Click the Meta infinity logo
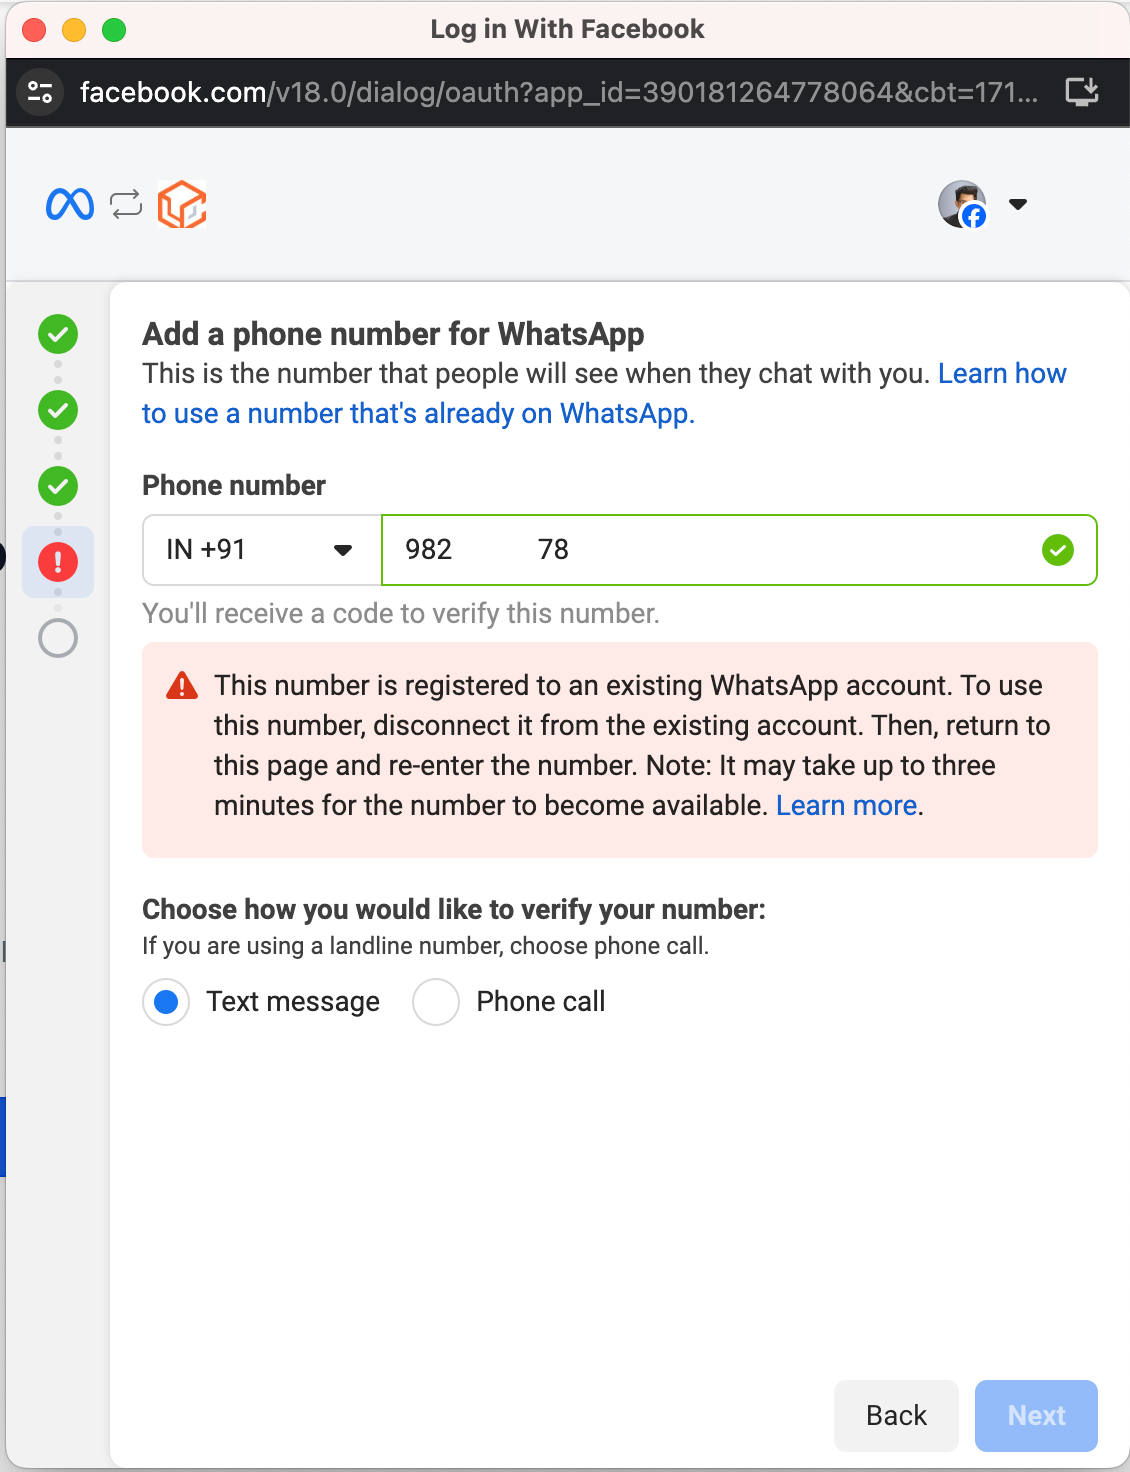This screenshot has height=1472, width=1130. pyautogui.click(x=70, y=204)
